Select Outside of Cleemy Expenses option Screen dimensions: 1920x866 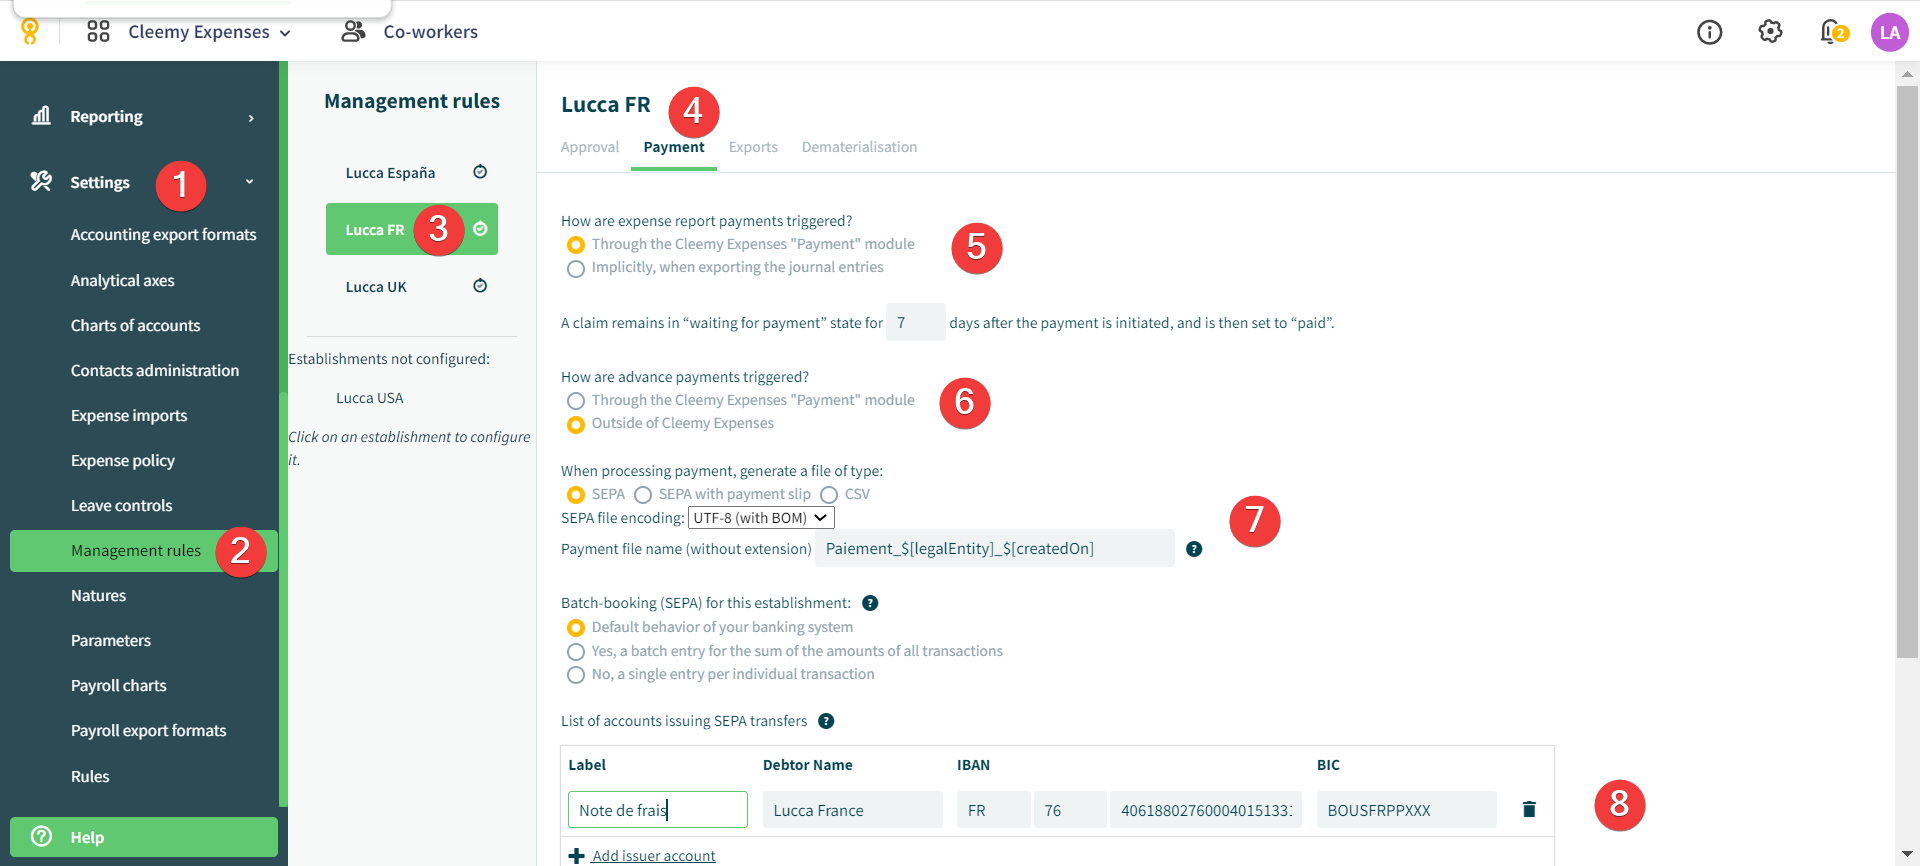pos(576,425)
